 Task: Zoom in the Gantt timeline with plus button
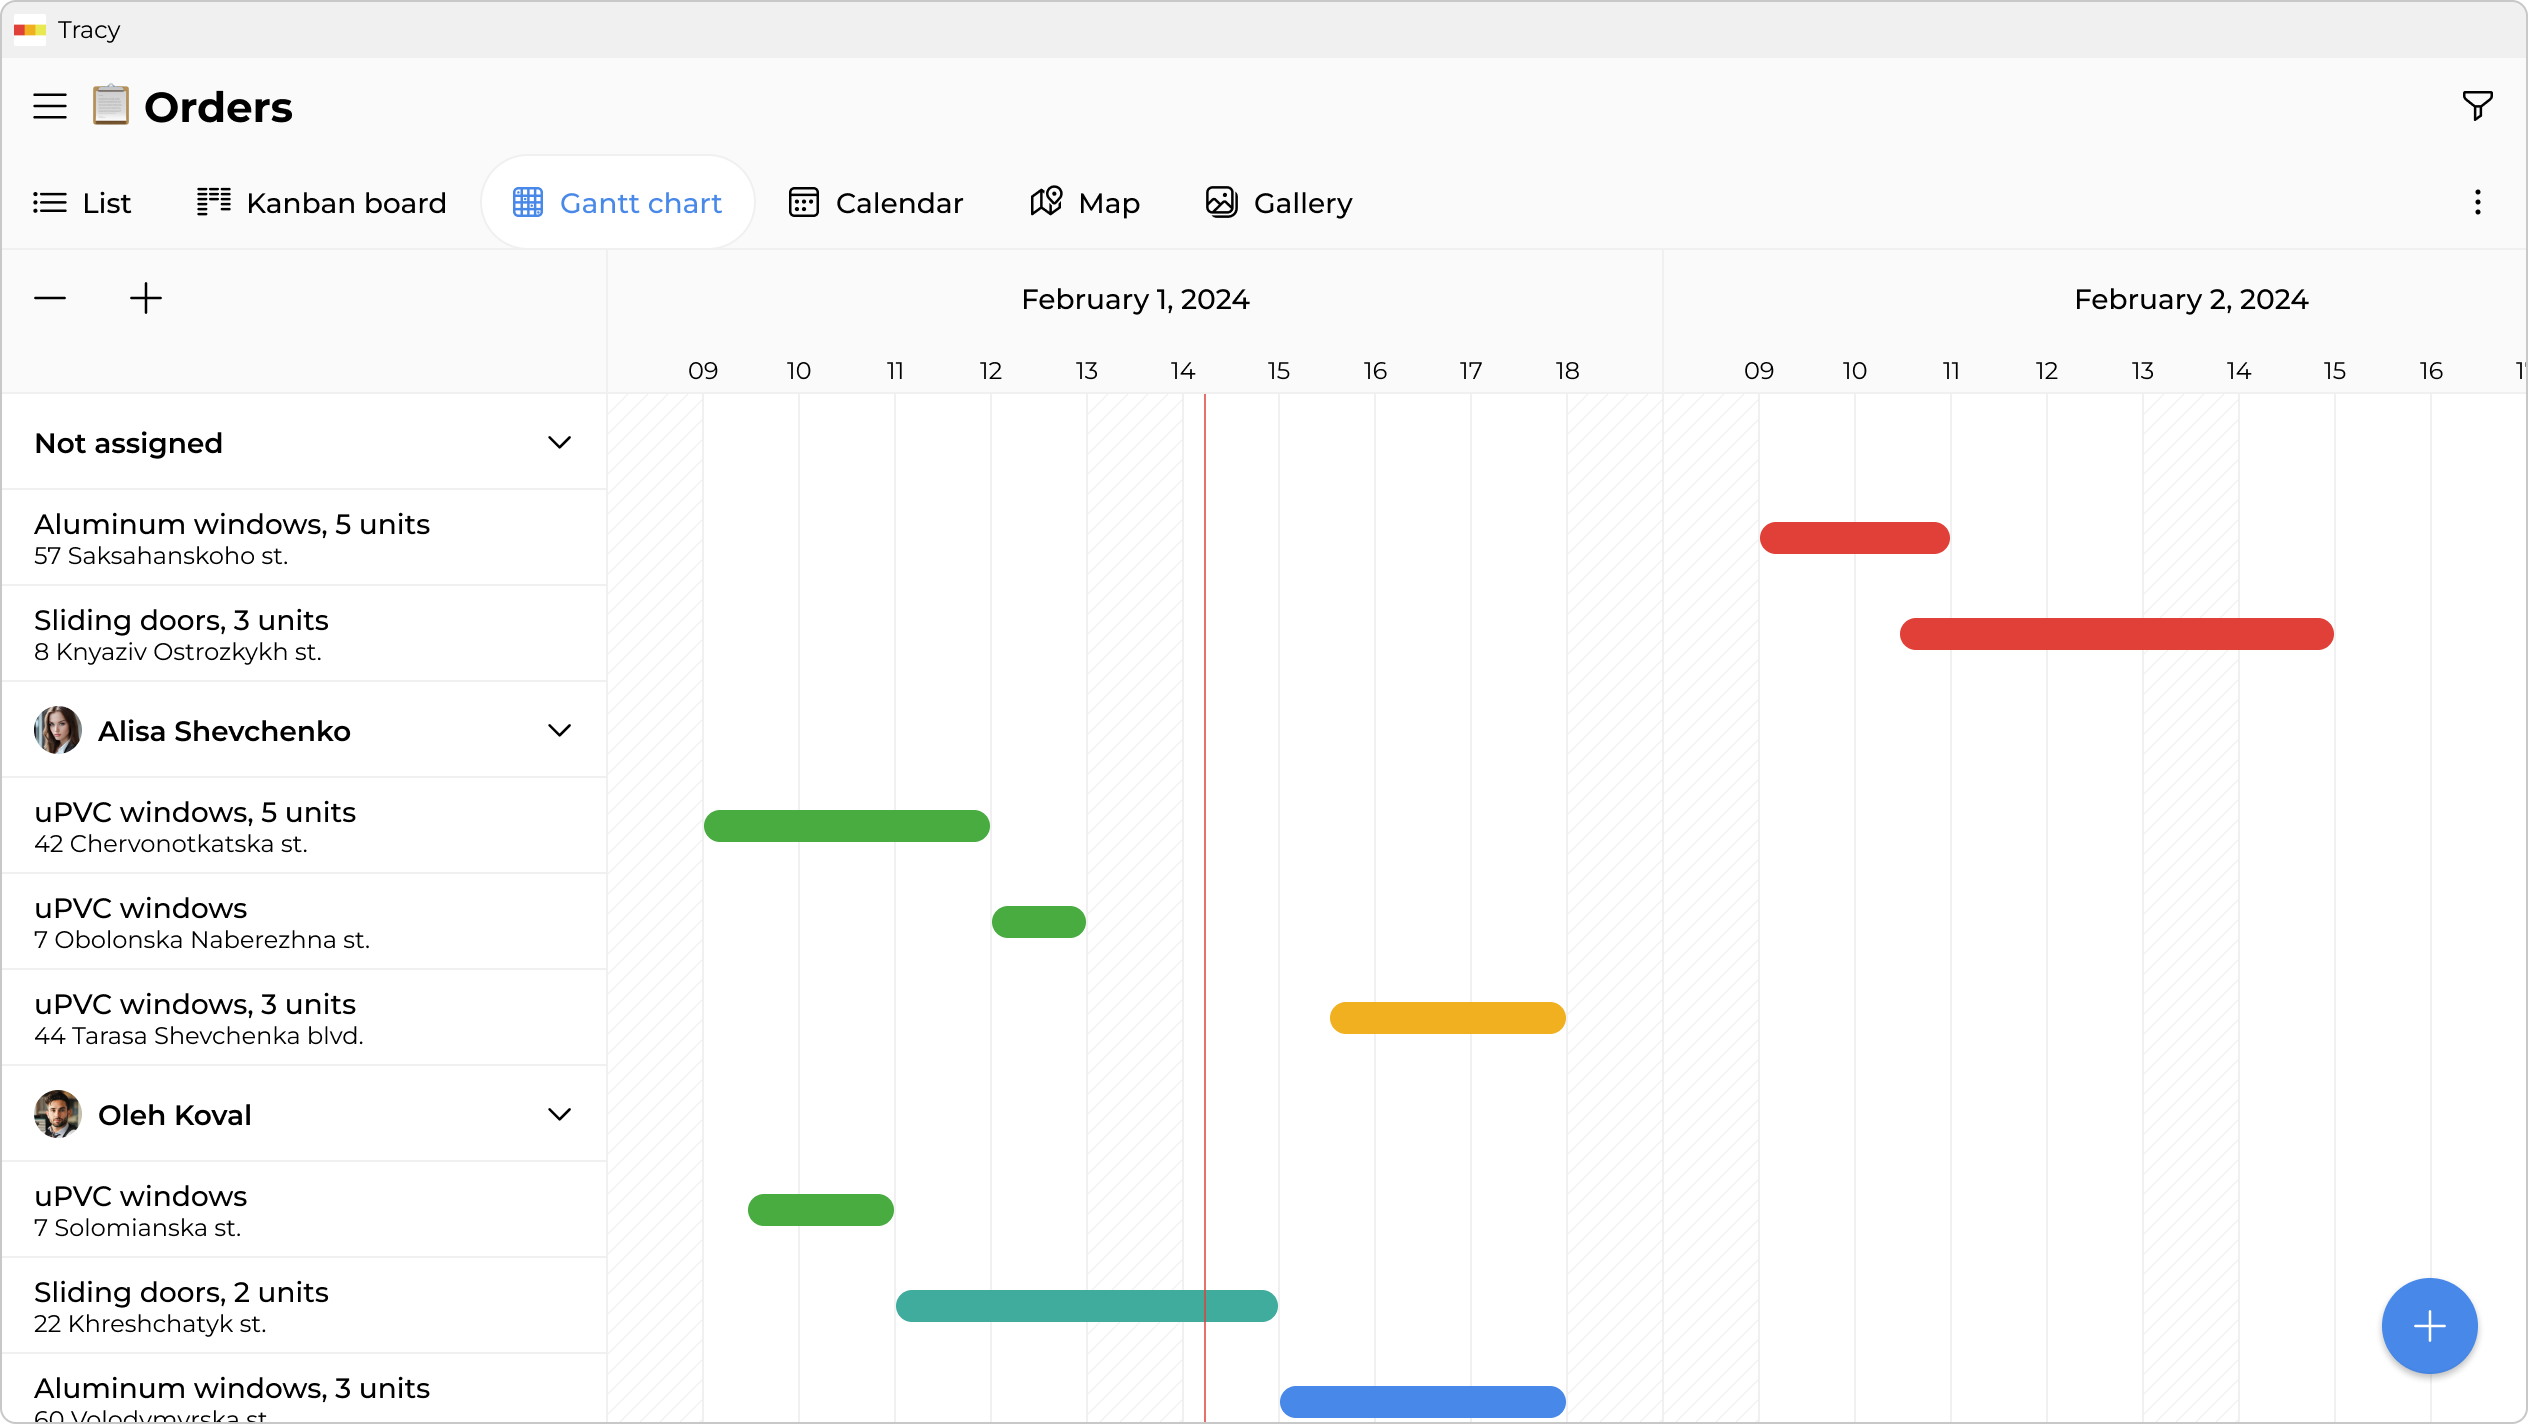[145, 297]
